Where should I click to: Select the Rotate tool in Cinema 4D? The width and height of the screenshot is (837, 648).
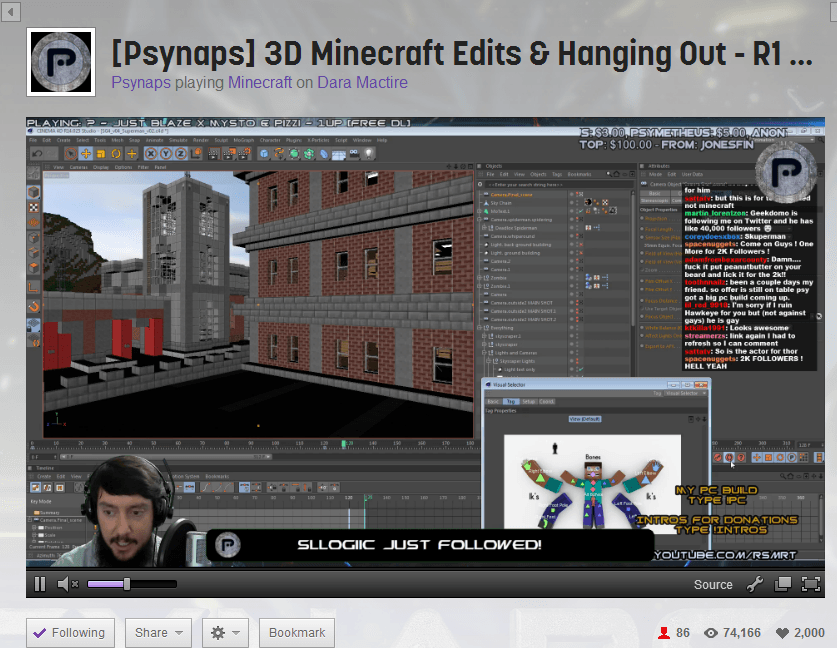tap(116, 154)
